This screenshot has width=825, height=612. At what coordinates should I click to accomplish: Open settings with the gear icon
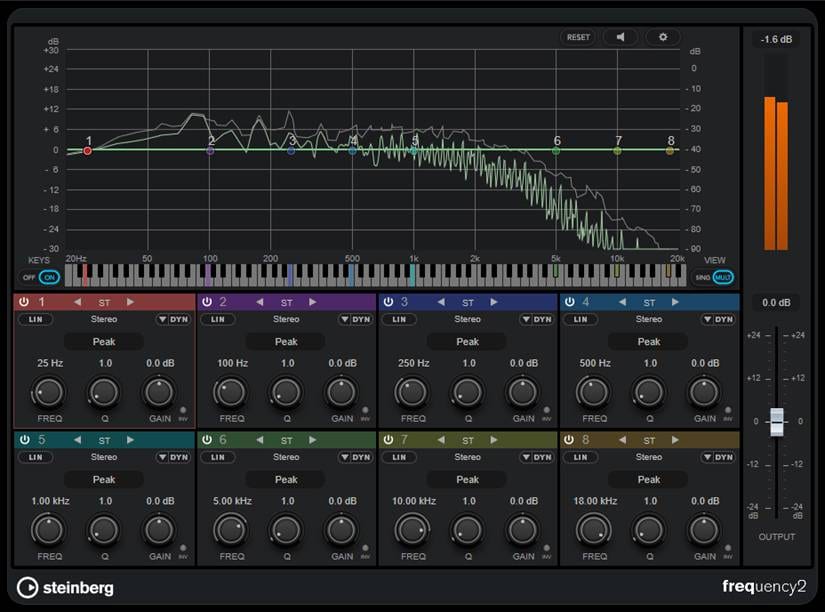click(x=663, y=37)
